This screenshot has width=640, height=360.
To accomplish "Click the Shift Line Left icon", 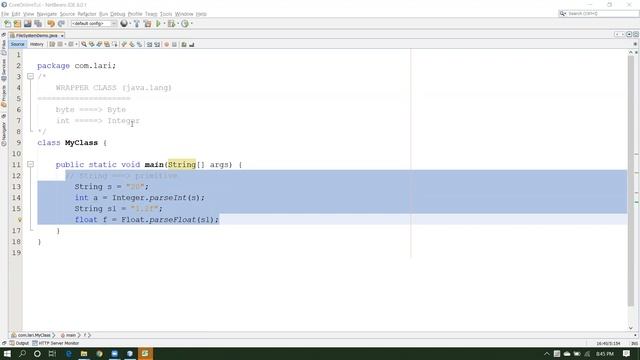I will [149, 44].
